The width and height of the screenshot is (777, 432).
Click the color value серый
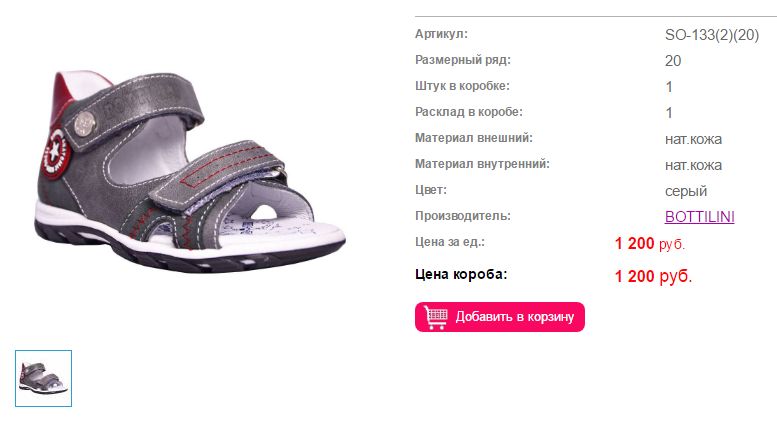pos(686,191)
